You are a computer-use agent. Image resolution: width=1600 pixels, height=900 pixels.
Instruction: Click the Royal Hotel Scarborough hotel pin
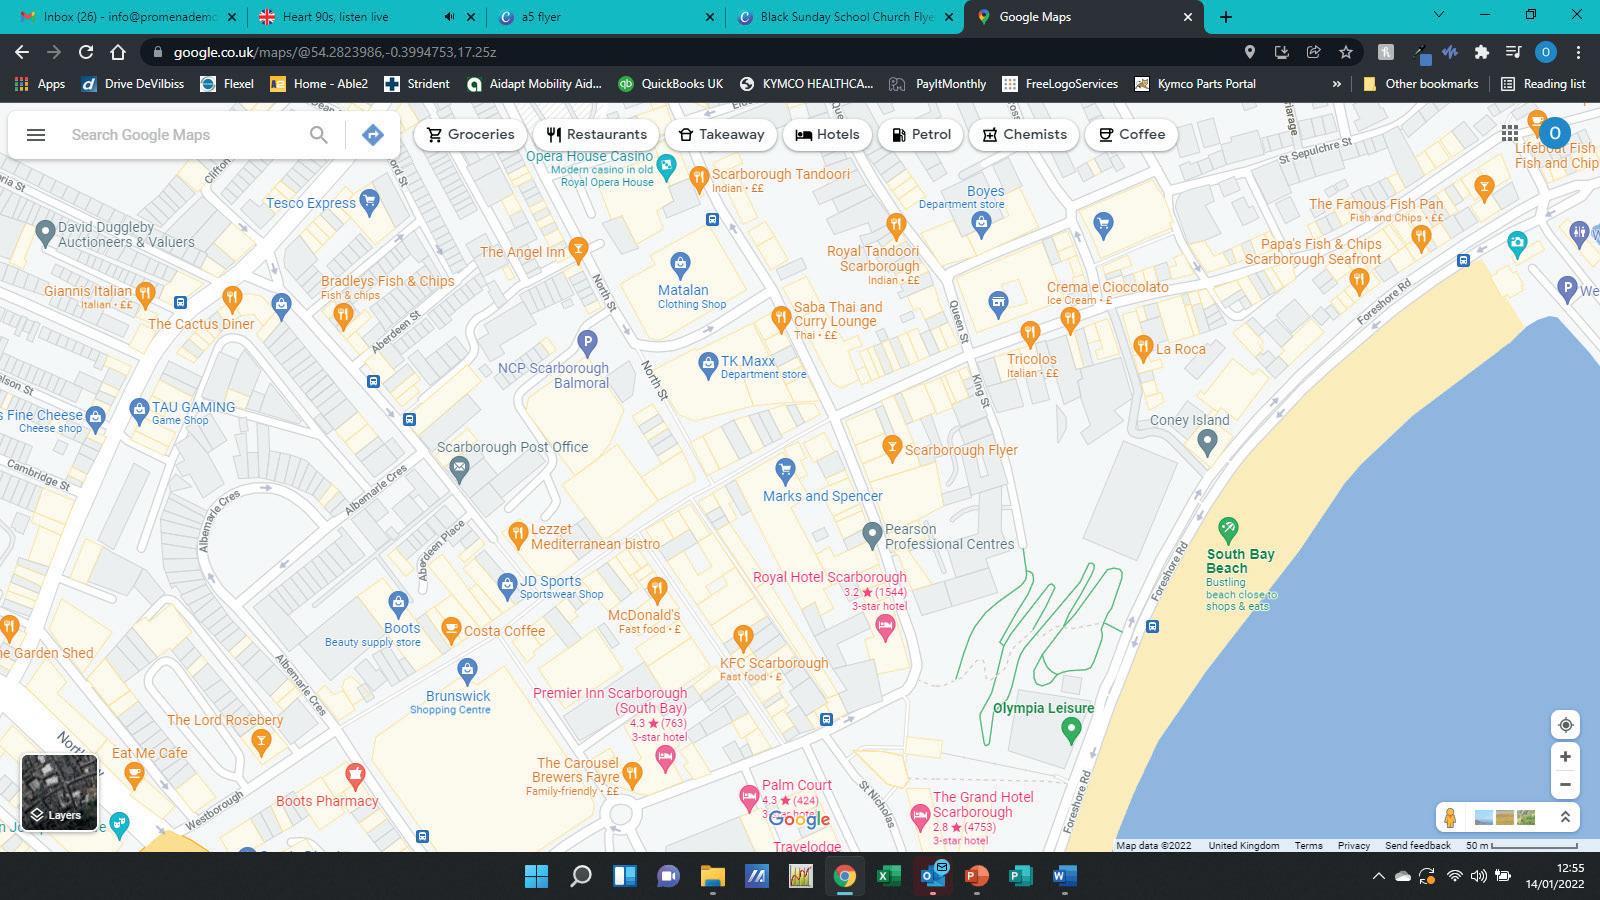coord(885,628)
